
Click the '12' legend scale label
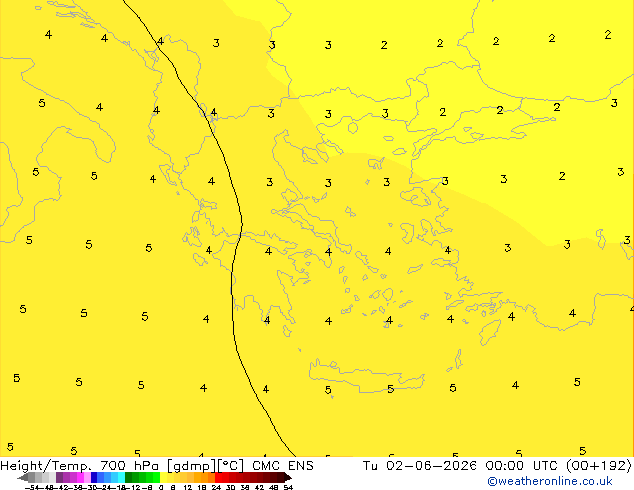[187, 487]
